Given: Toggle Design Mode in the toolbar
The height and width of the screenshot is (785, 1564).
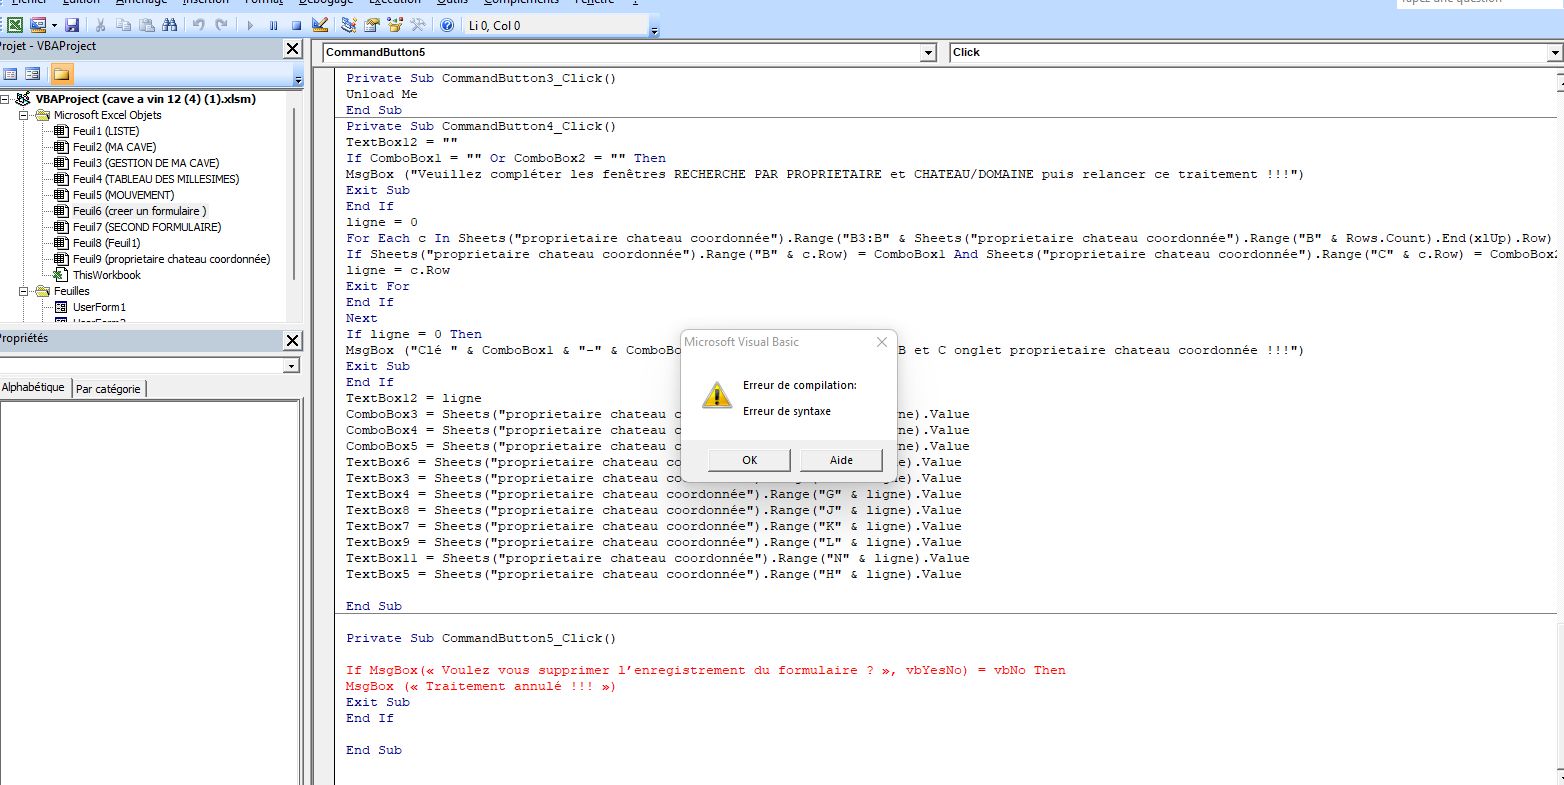Looking at the screenshot, I should (x=319, y=25).
